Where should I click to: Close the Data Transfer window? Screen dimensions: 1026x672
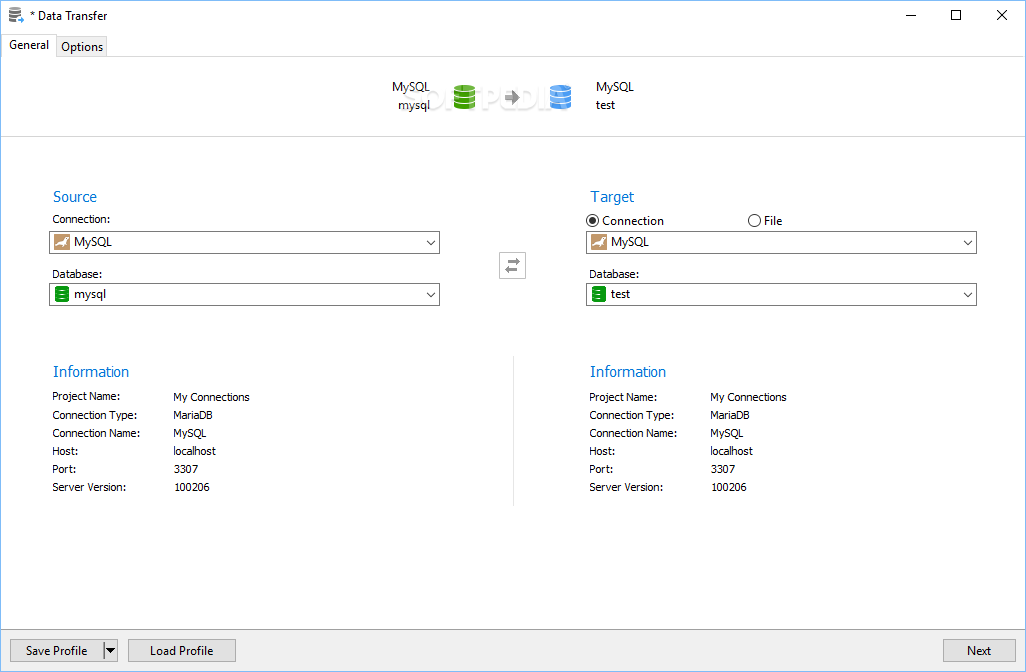pyautogui.click(x=1002, y=15)
